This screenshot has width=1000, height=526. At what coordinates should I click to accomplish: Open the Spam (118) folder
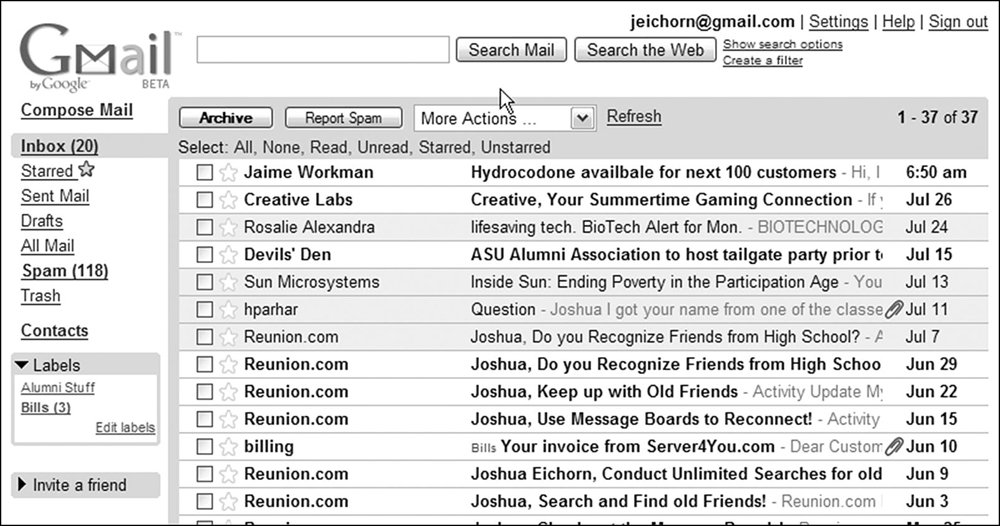coord(64,271)
